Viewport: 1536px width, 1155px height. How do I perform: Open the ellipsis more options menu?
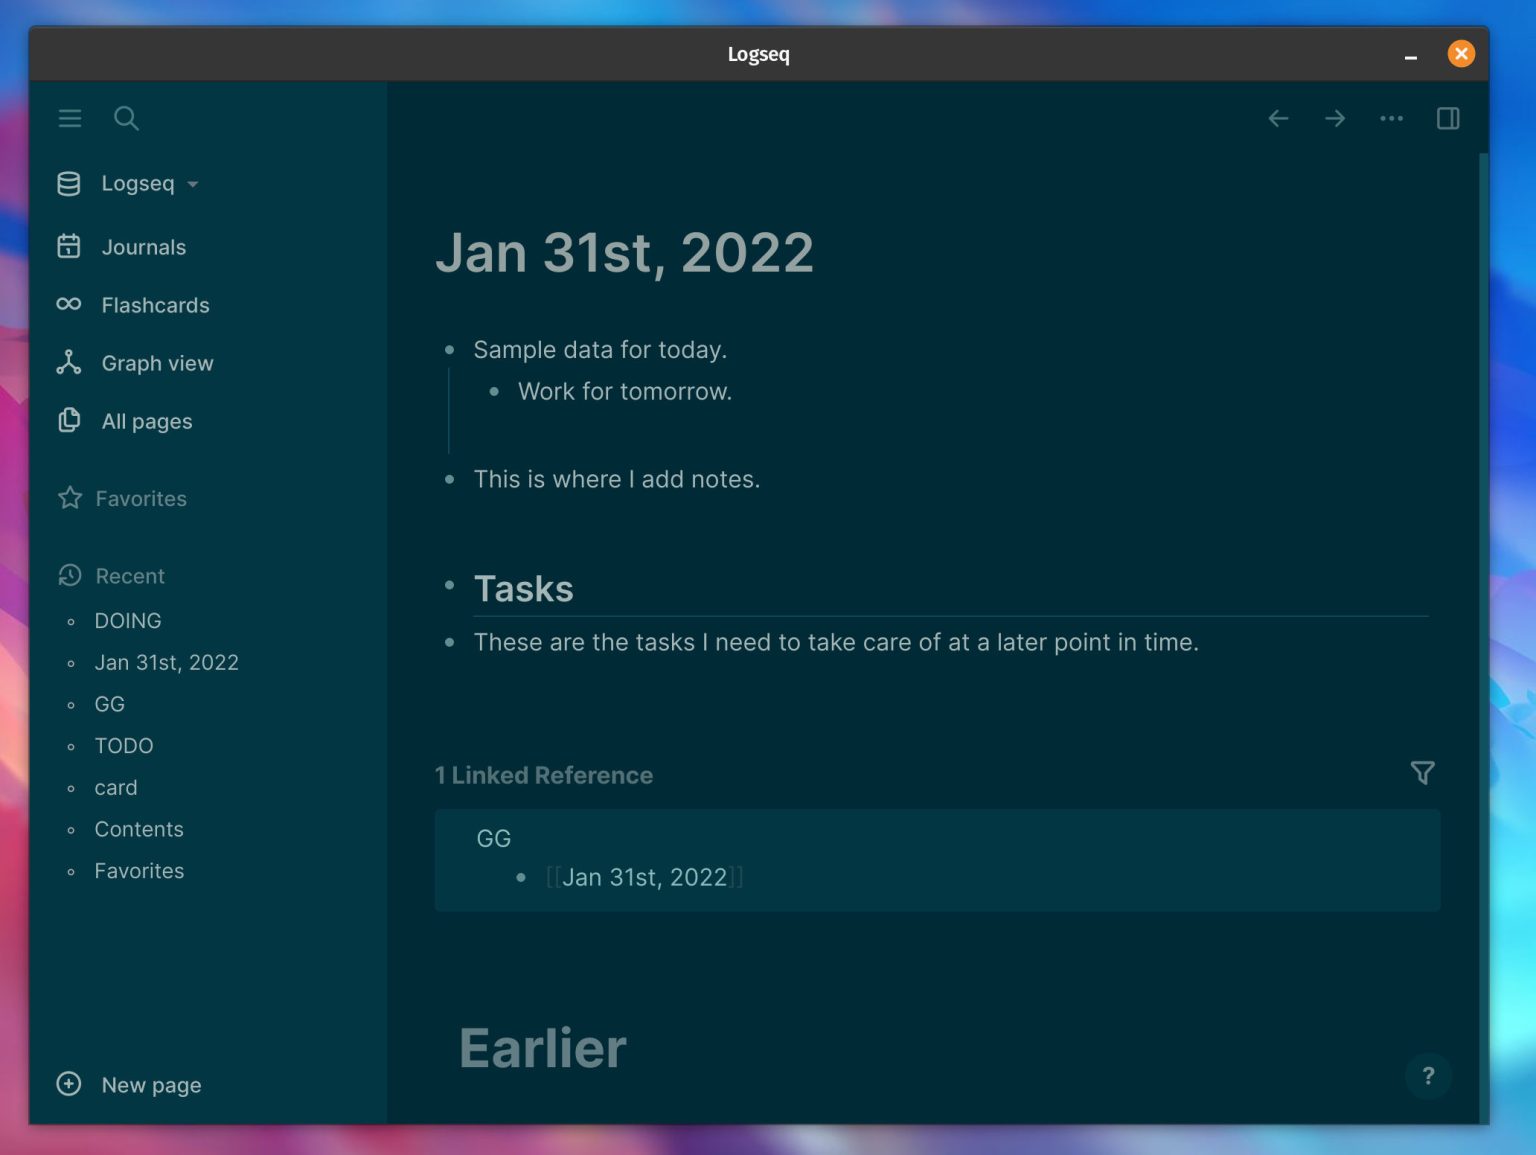pos(1391,118)
